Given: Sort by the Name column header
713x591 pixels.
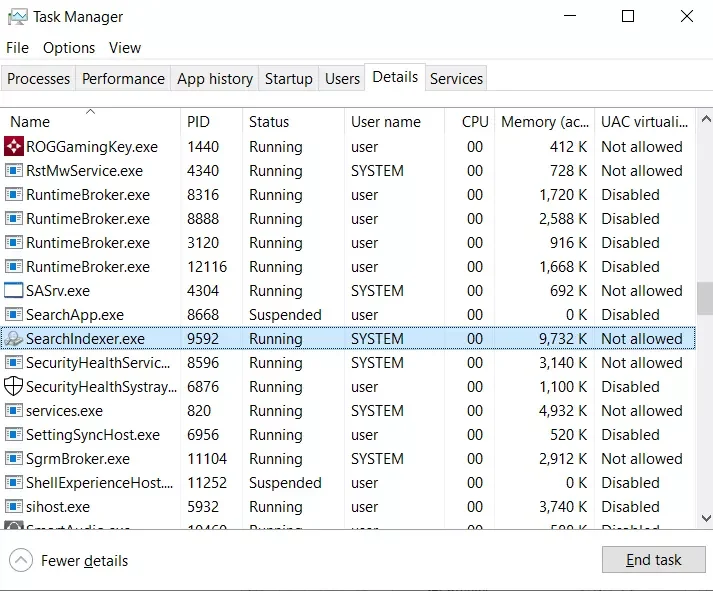Looking at the screenshot, I should (x=90, y=121).
